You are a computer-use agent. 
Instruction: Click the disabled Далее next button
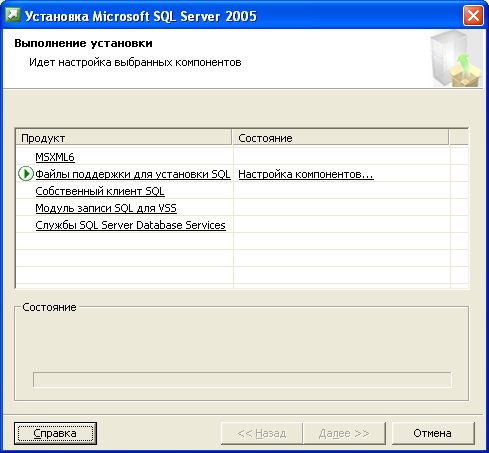click(x=344, y=433)
